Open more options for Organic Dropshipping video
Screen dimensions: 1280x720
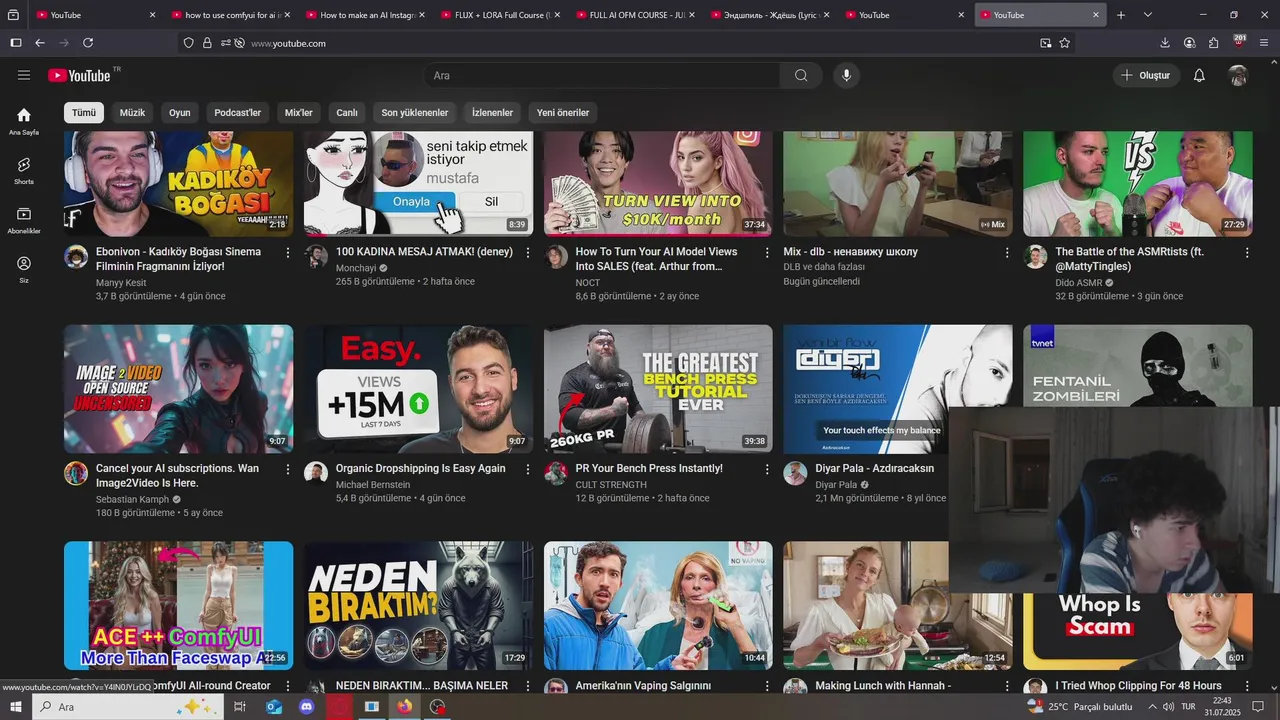[528, 469]
